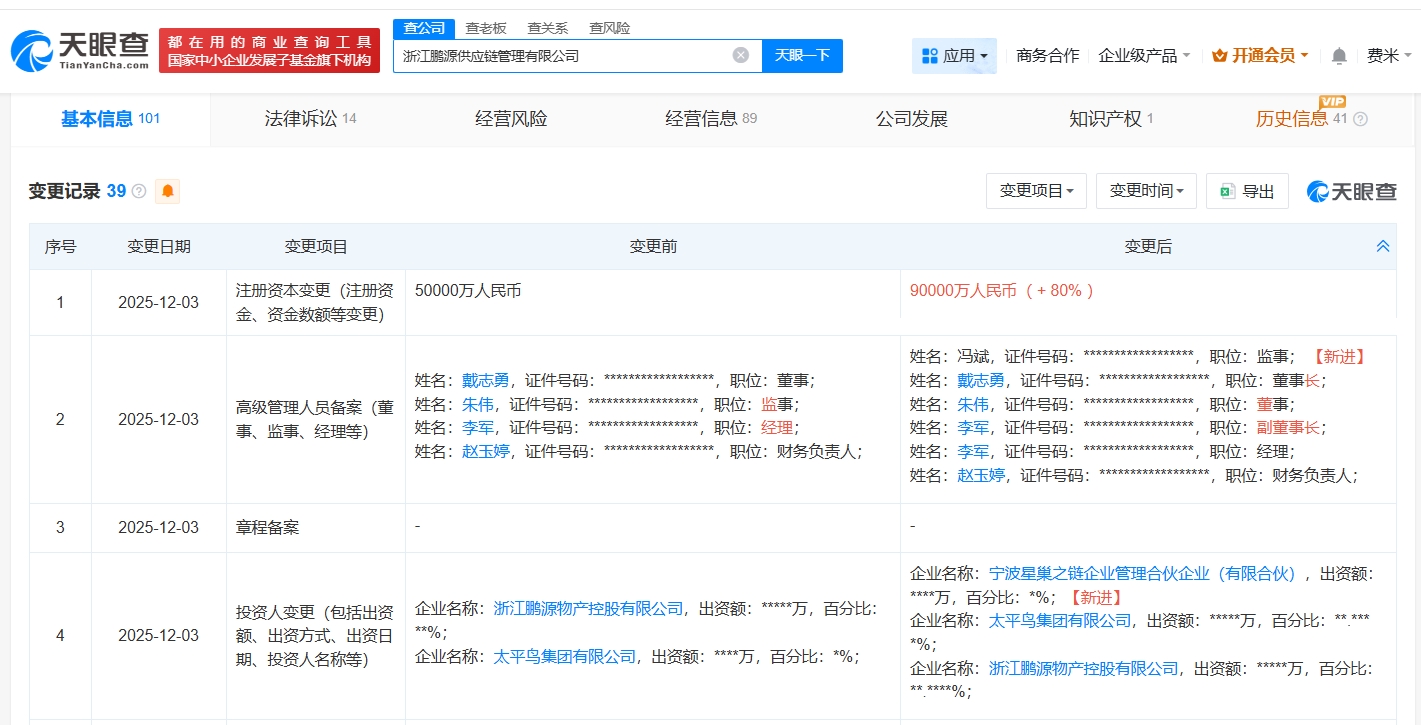Open the 太平鸟集团有限公司 link in 变更前 column
Viewport: 1421px width, 725px height.
click(564, 657)
